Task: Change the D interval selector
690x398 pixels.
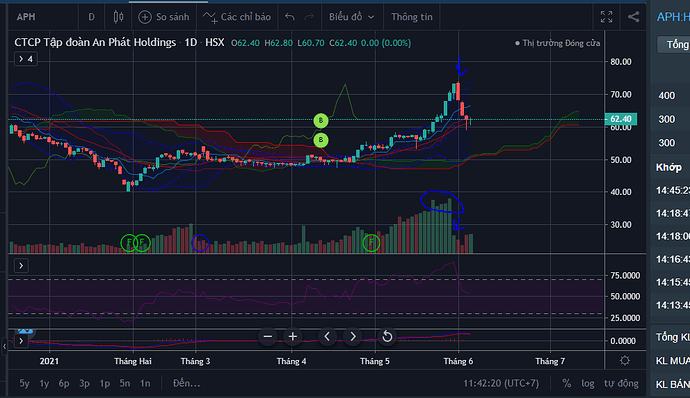Action: (x=92, y=17)
